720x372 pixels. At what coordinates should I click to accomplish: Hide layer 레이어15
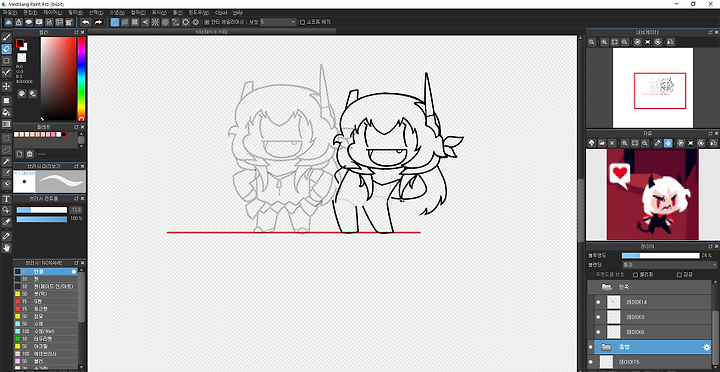[x=591, y=362]
